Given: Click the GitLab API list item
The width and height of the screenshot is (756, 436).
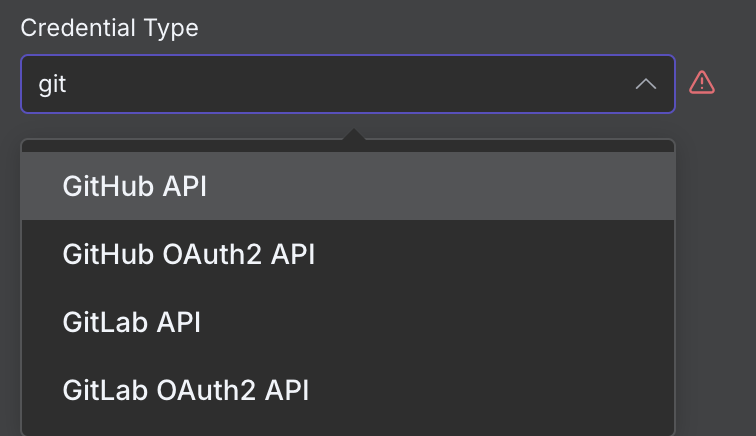Looking at the screenshot, I should pos(131,322).
